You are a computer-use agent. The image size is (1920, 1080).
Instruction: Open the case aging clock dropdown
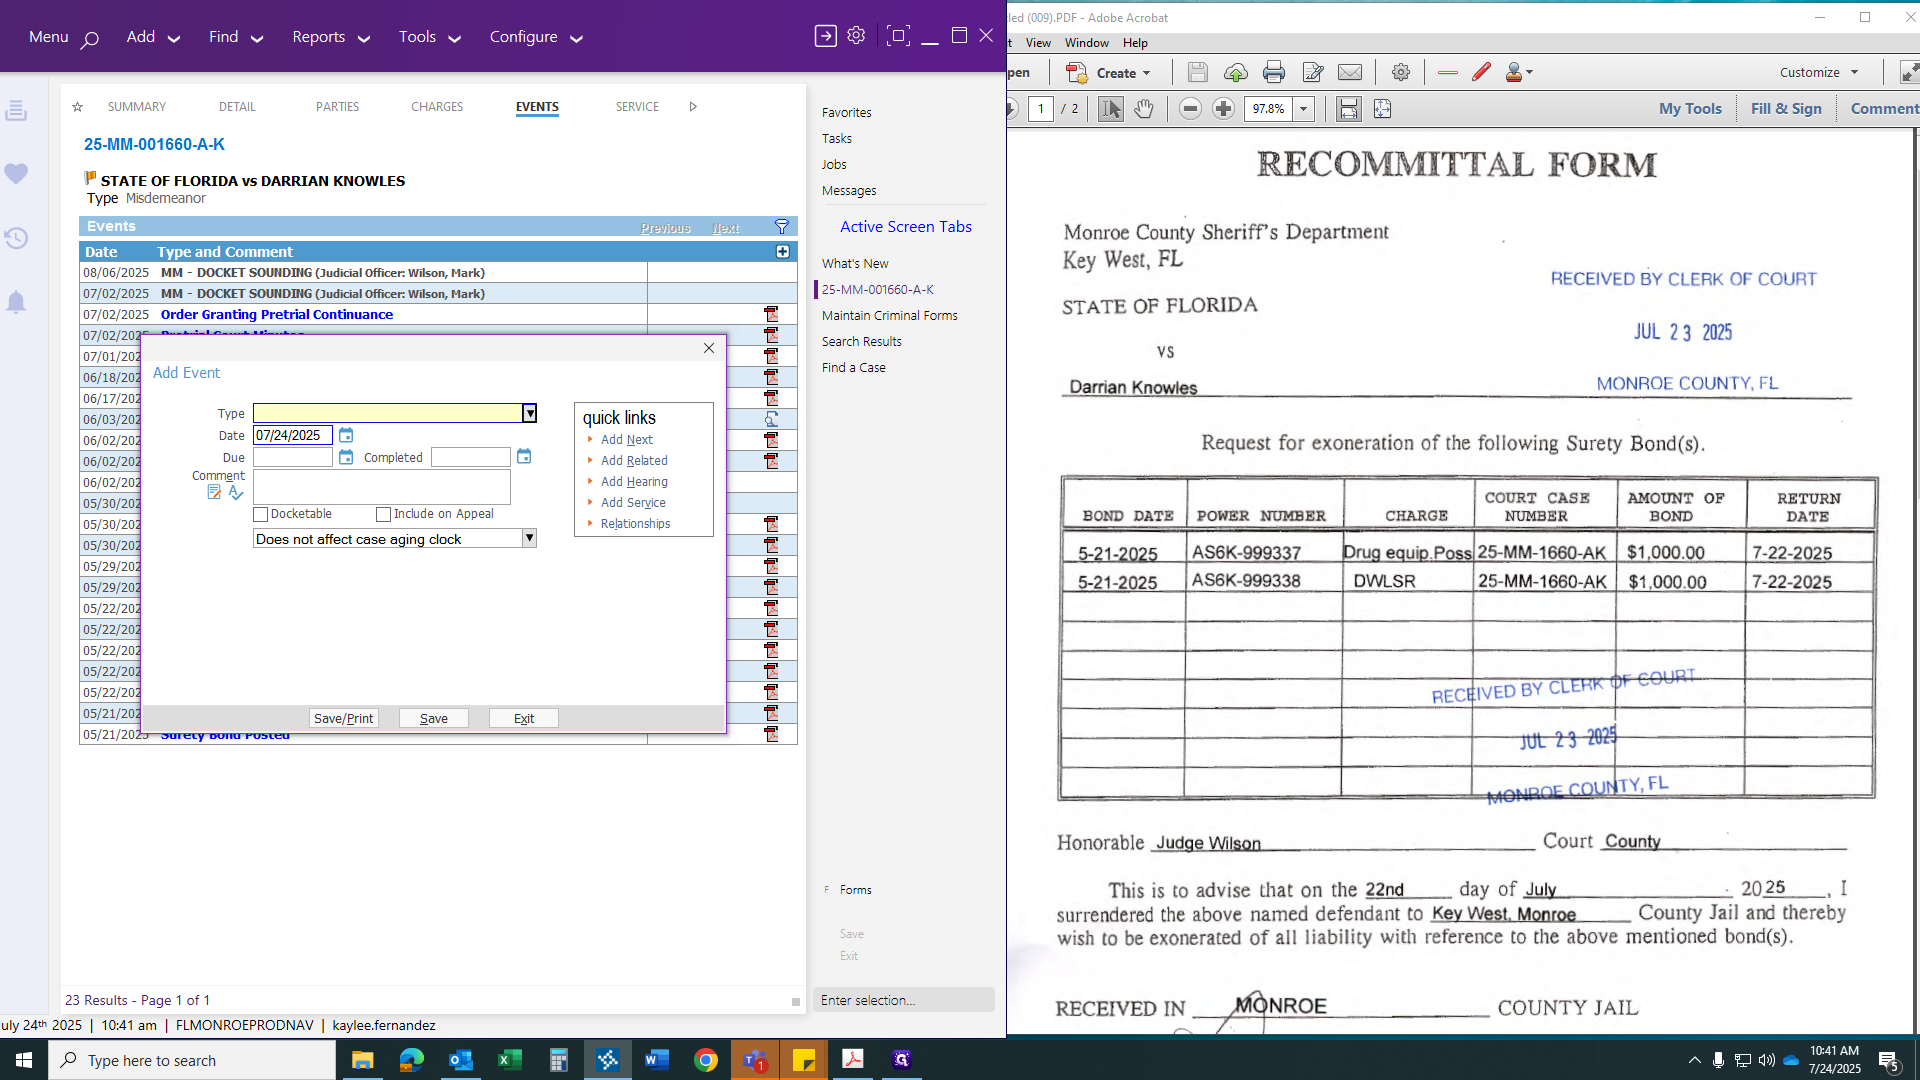[x=529, y=538]
